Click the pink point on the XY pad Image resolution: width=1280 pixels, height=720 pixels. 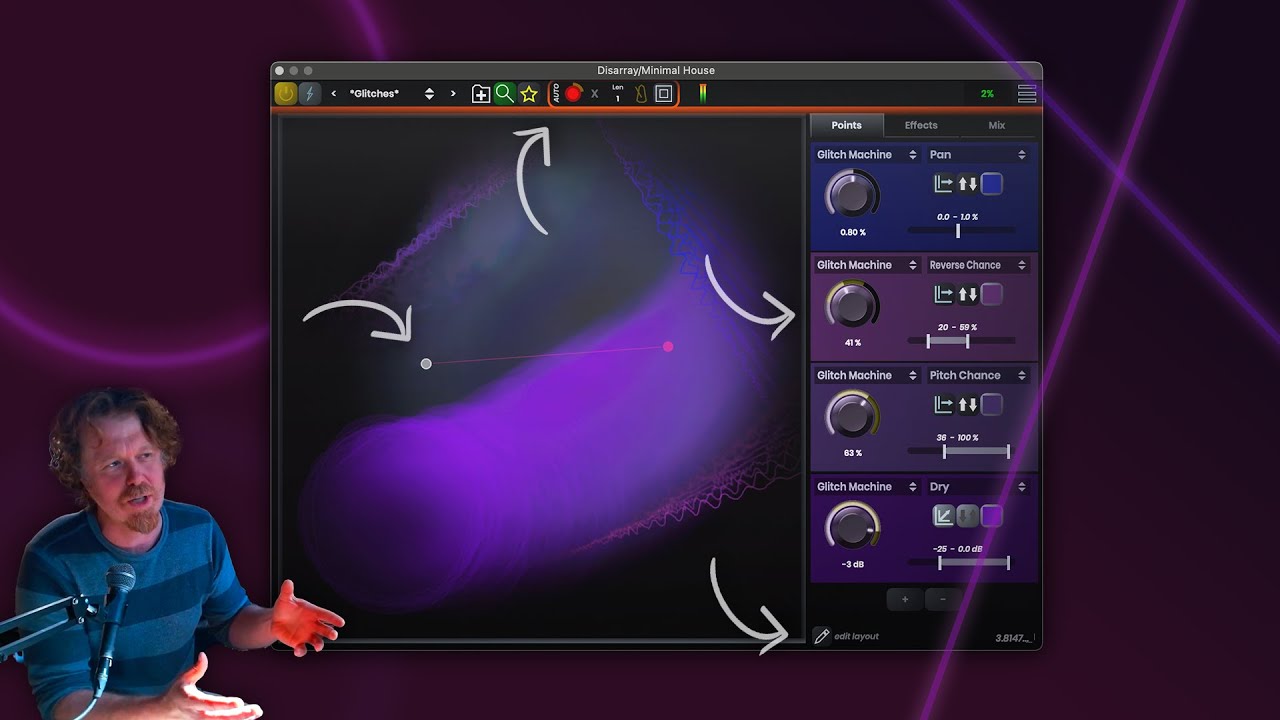click(668, 347)
